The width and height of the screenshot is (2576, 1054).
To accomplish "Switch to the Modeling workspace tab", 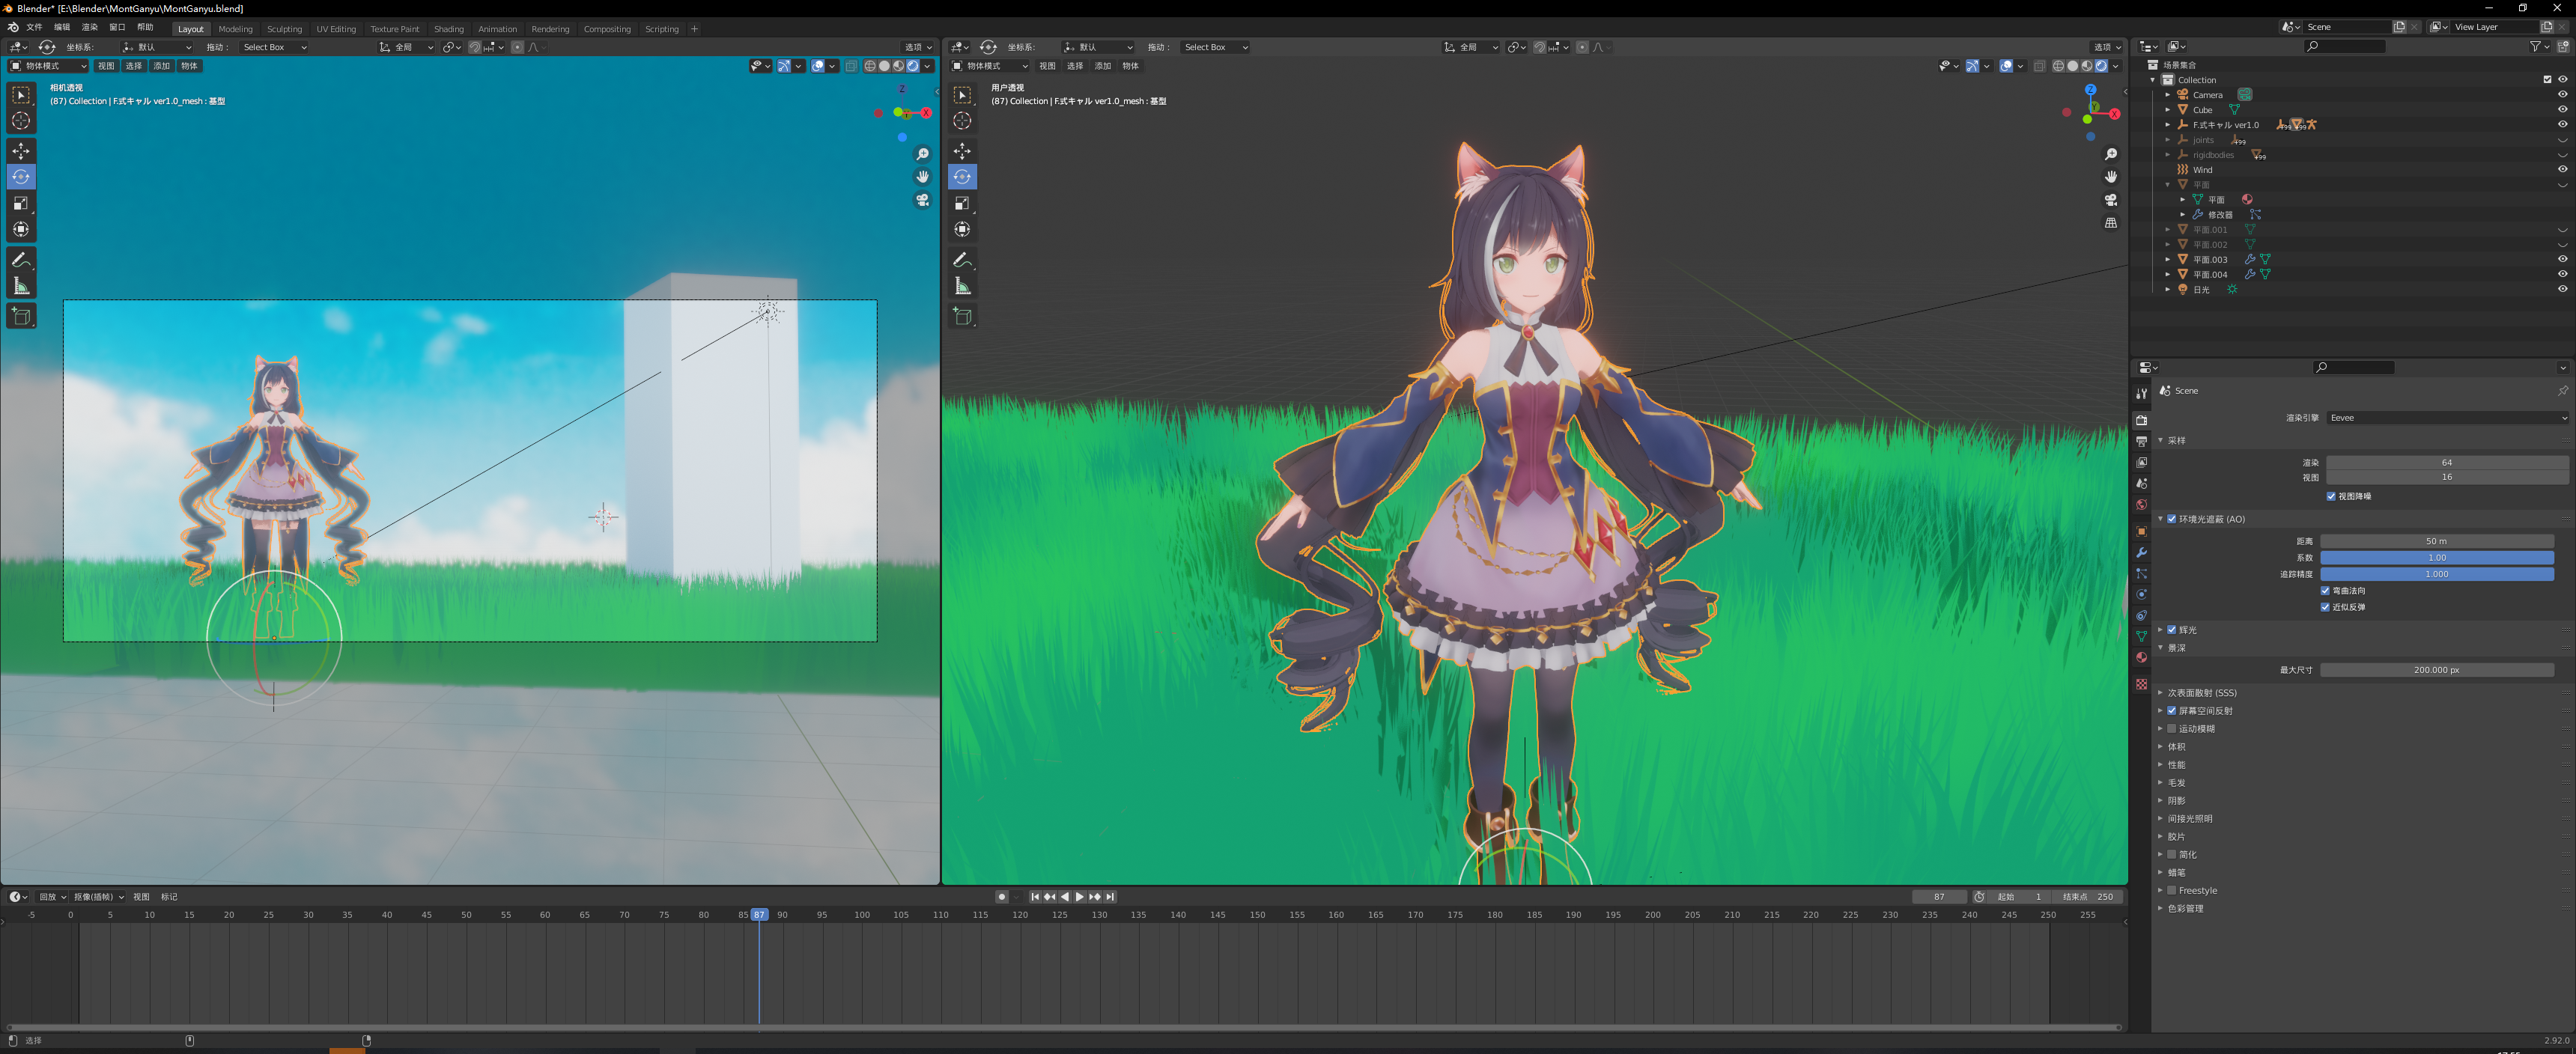I will (236, 29).
